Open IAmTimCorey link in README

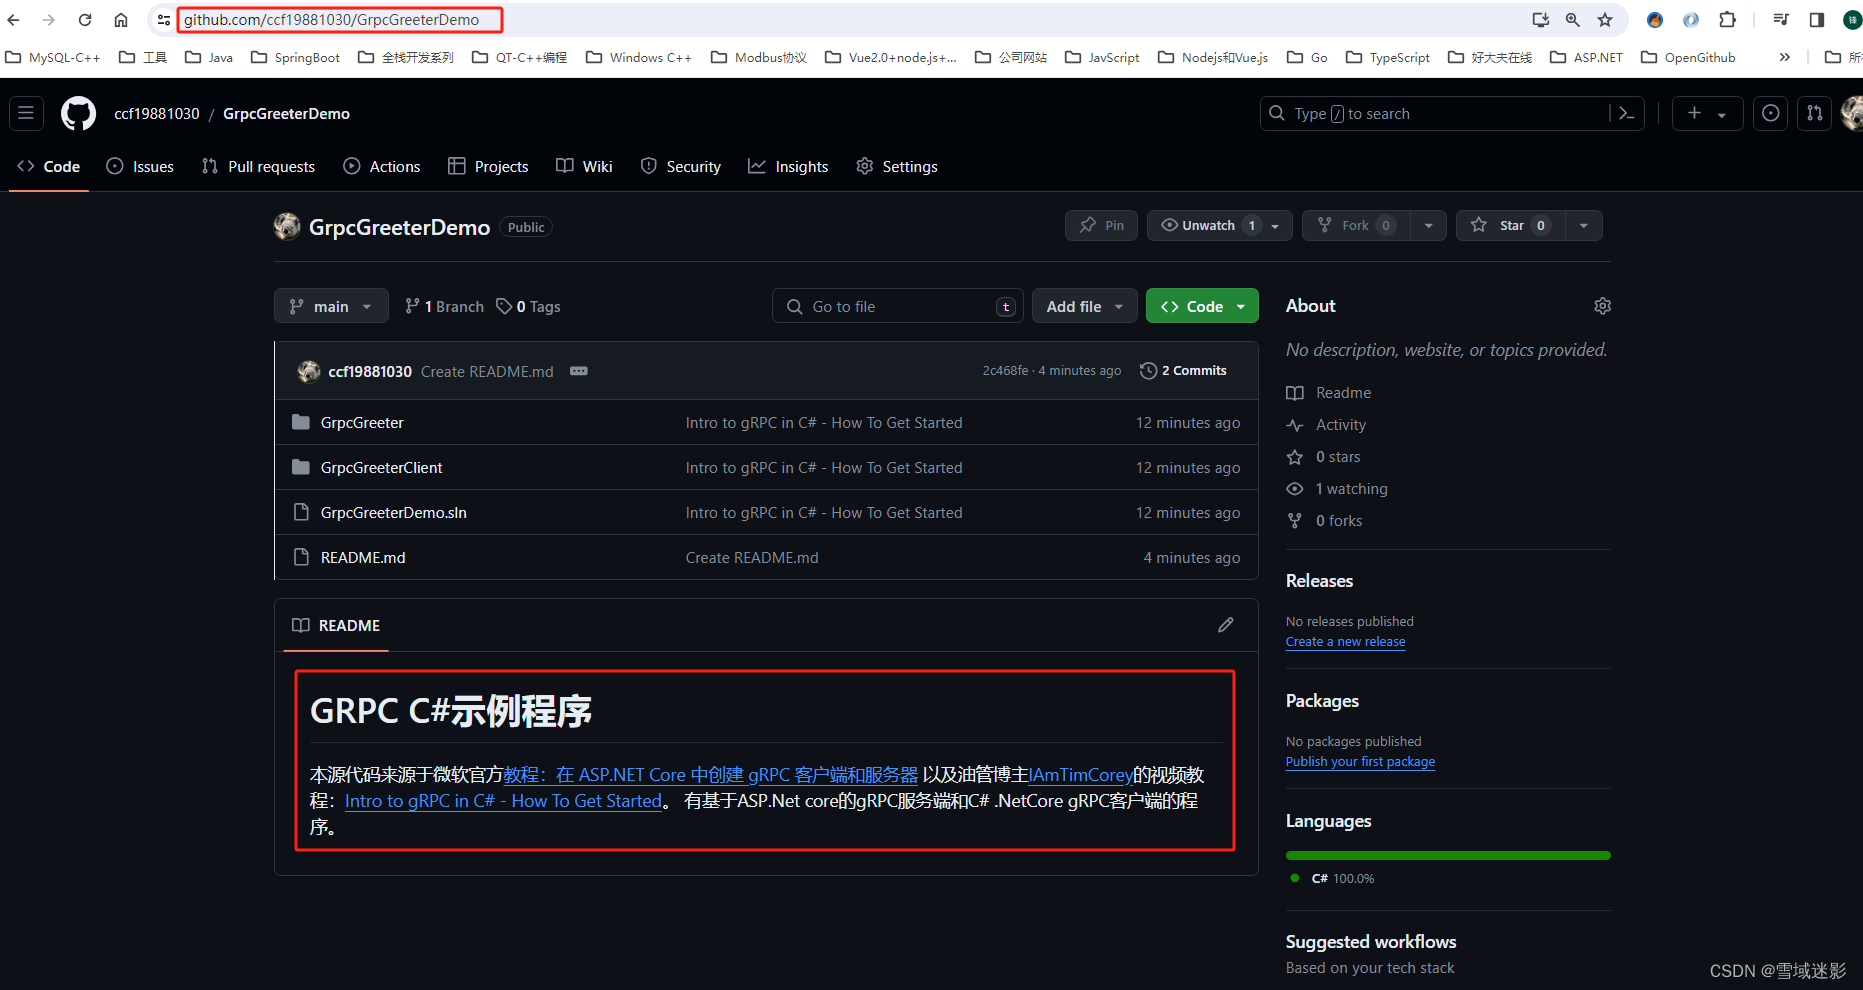coord(1080,775)
